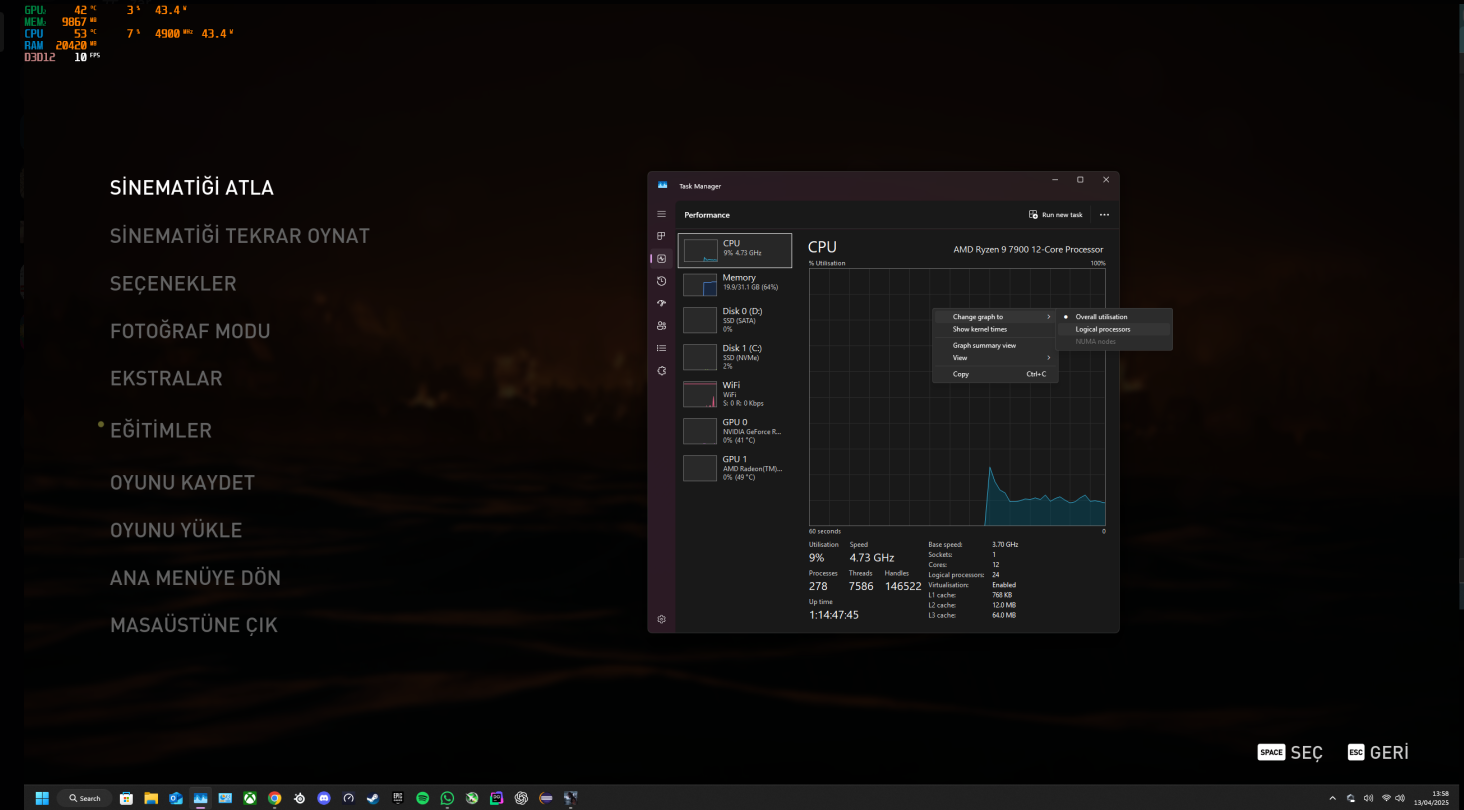Screen dimensions: 1464x810
Task: Open Spotify from the Windows taskbar
Action: coord(422,798)
